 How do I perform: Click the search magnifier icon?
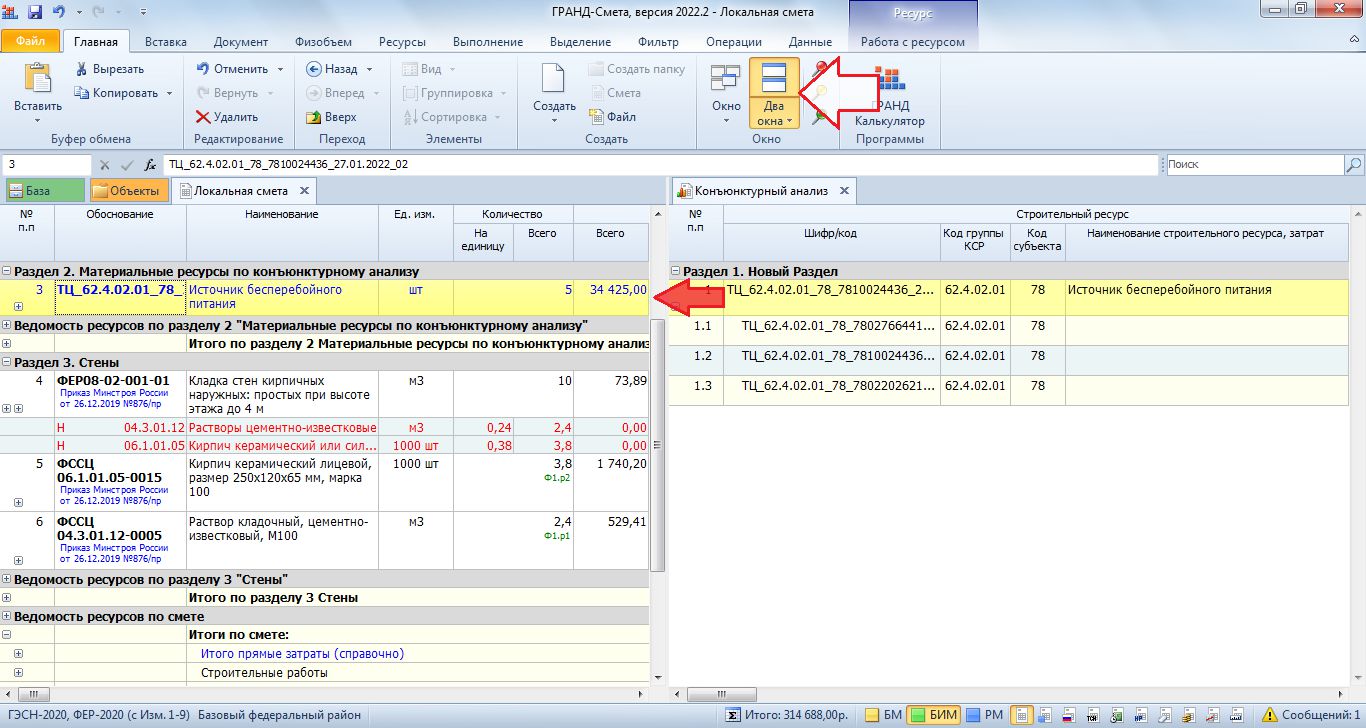(x=1354, y=164)
